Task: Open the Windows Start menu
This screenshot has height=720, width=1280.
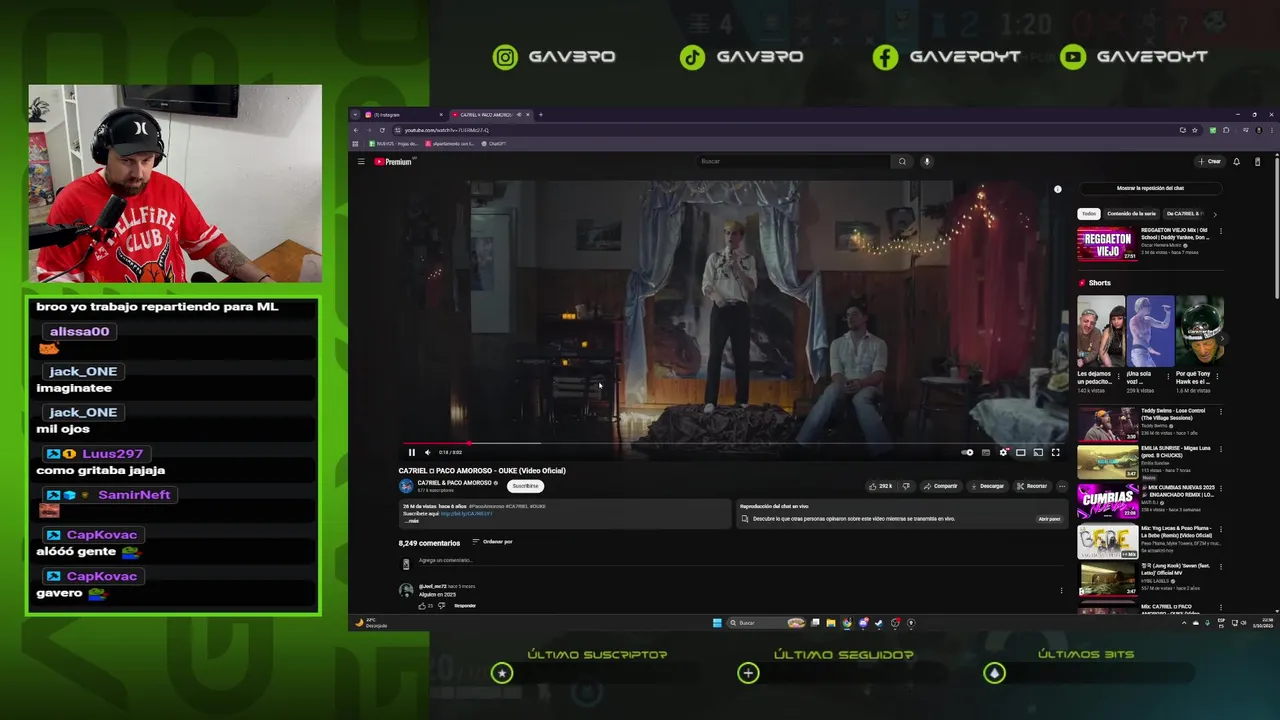Action: tap(717, 623)
